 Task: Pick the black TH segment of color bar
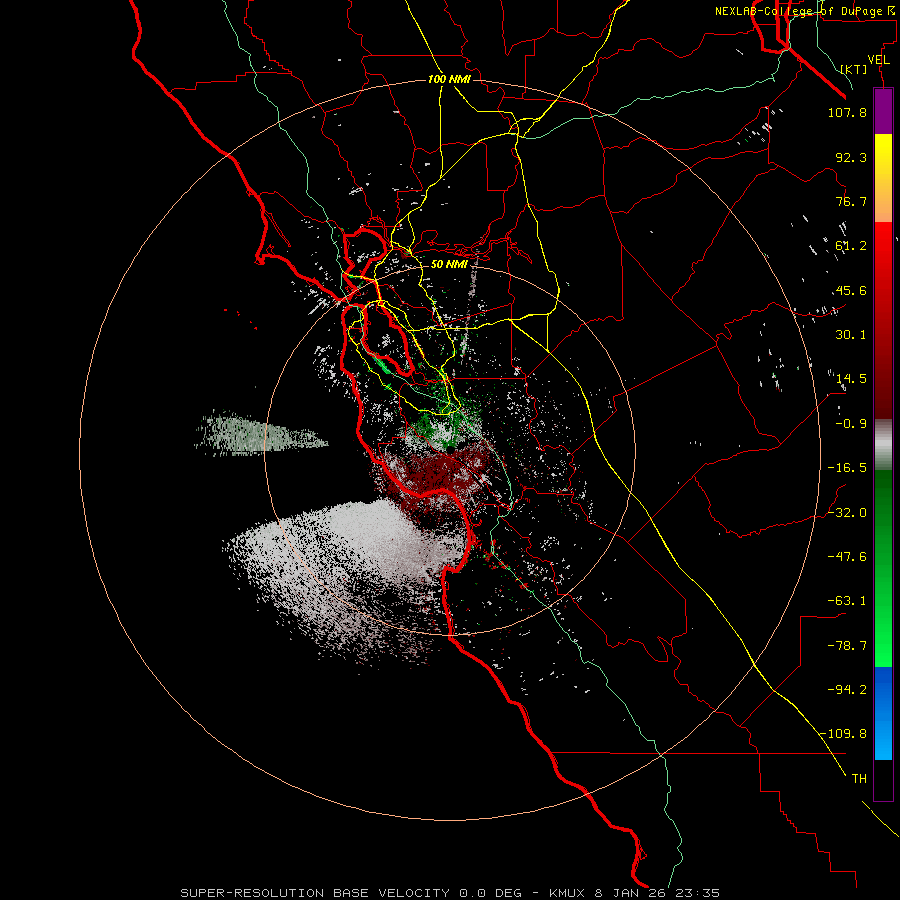[x=883, y=779]
